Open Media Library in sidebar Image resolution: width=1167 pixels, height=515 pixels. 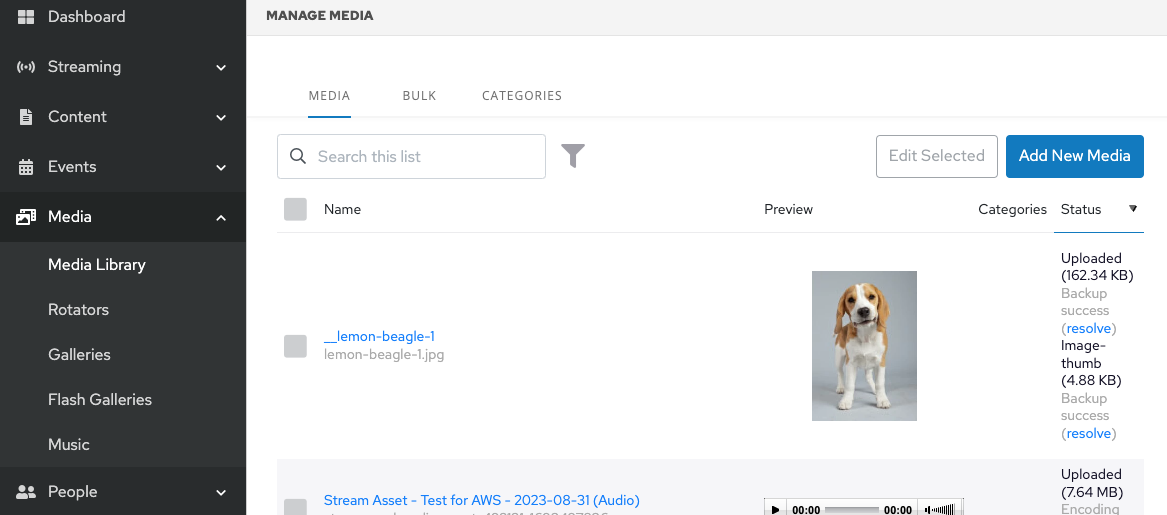[x=97, y=265]
